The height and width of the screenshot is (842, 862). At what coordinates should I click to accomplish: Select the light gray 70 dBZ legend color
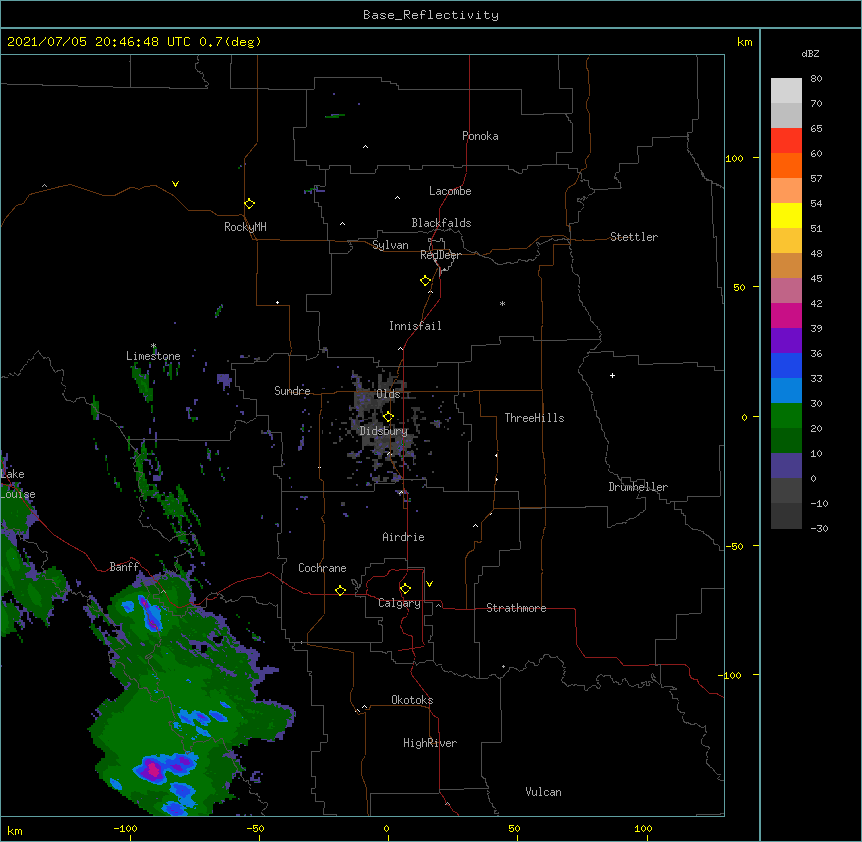coord(786,91)
